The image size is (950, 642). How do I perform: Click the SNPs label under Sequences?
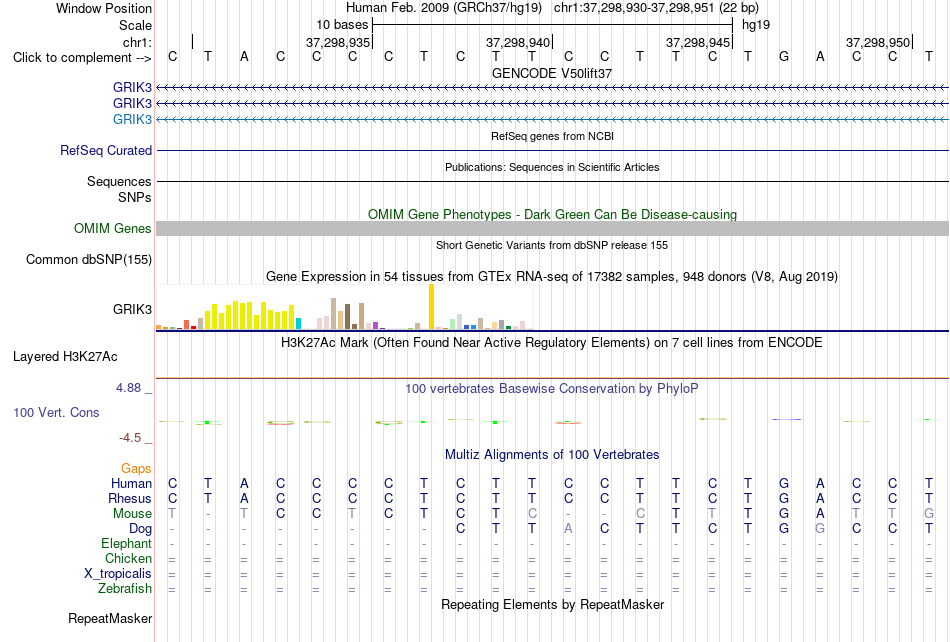tap(135, 197)
